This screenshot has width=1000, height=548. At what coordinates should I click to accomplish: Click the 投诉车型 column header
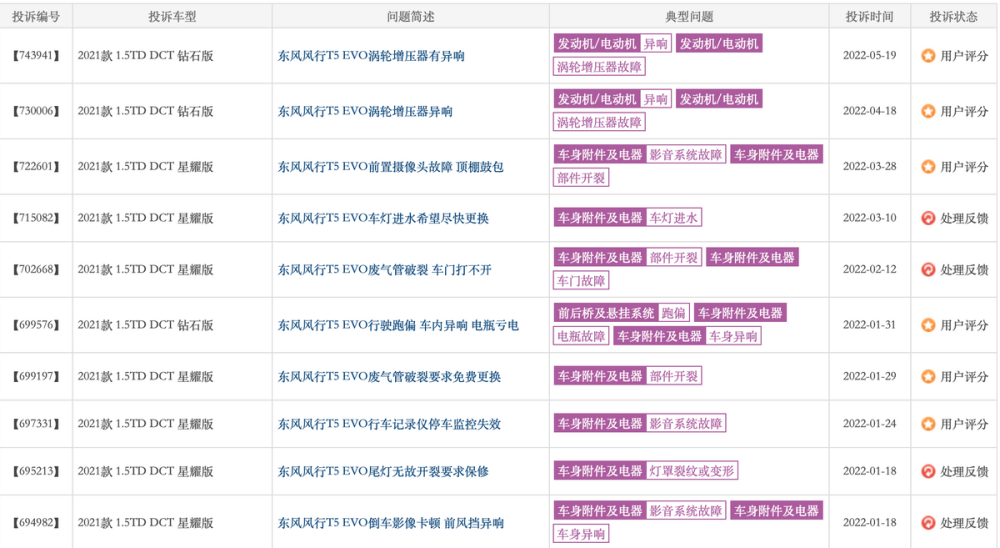(x=172, y=17)
